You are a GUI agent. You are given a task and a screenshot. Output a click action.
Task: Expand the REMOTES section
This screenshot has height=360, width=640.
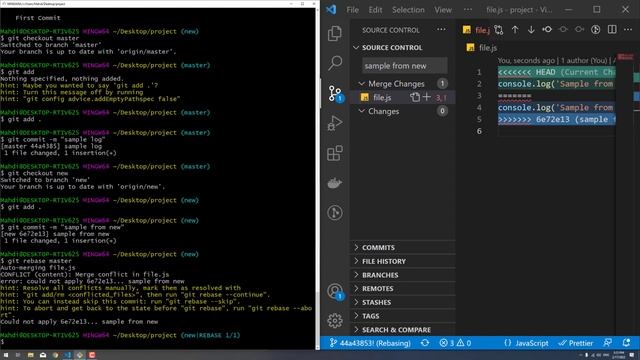click(x=402, y=289)
